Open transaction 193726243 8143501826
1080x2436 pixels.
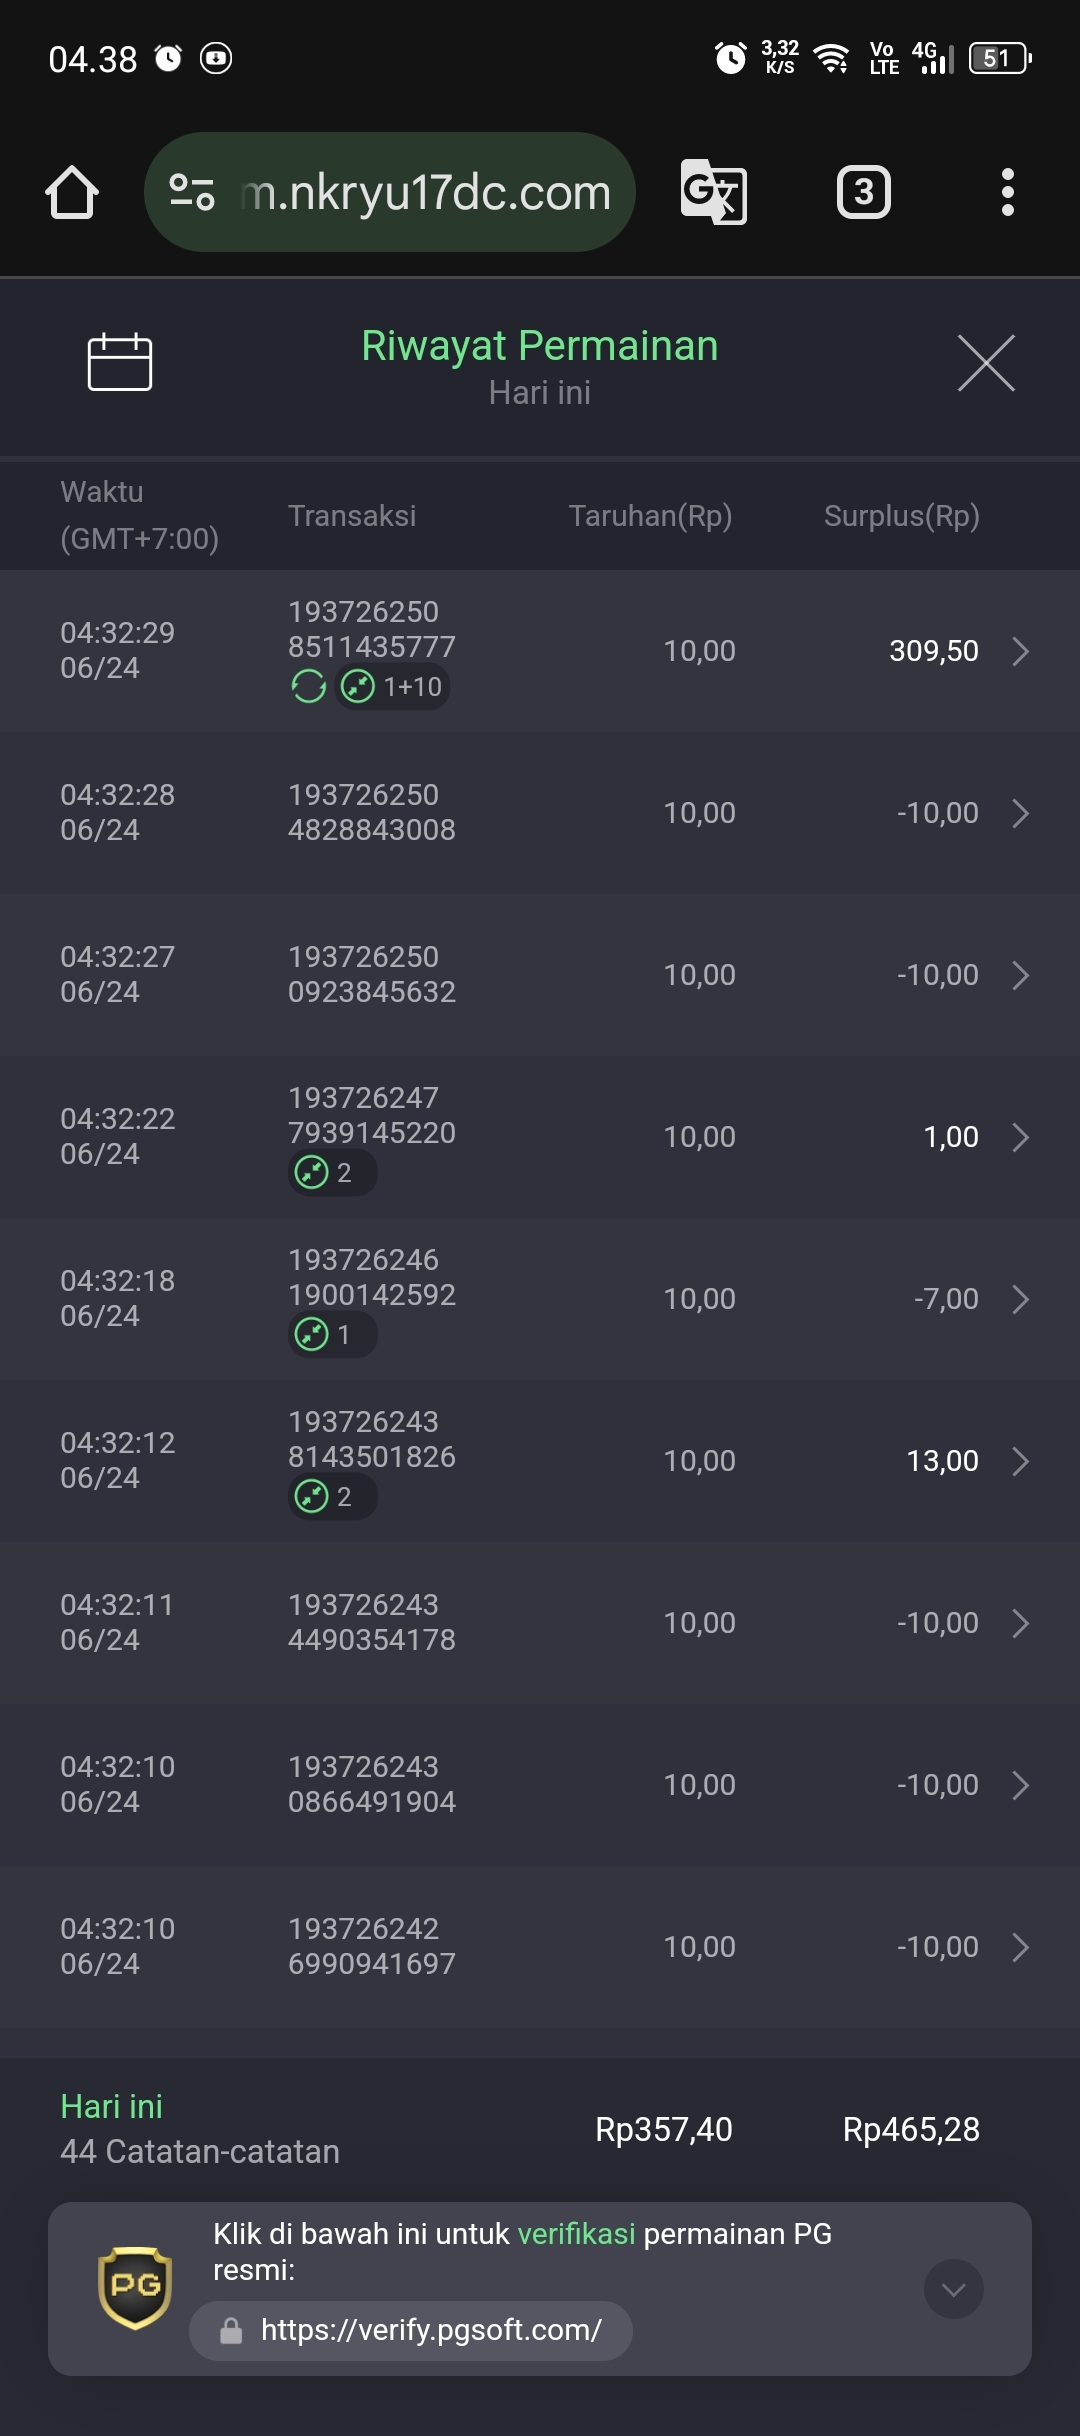coord(540,1461)
